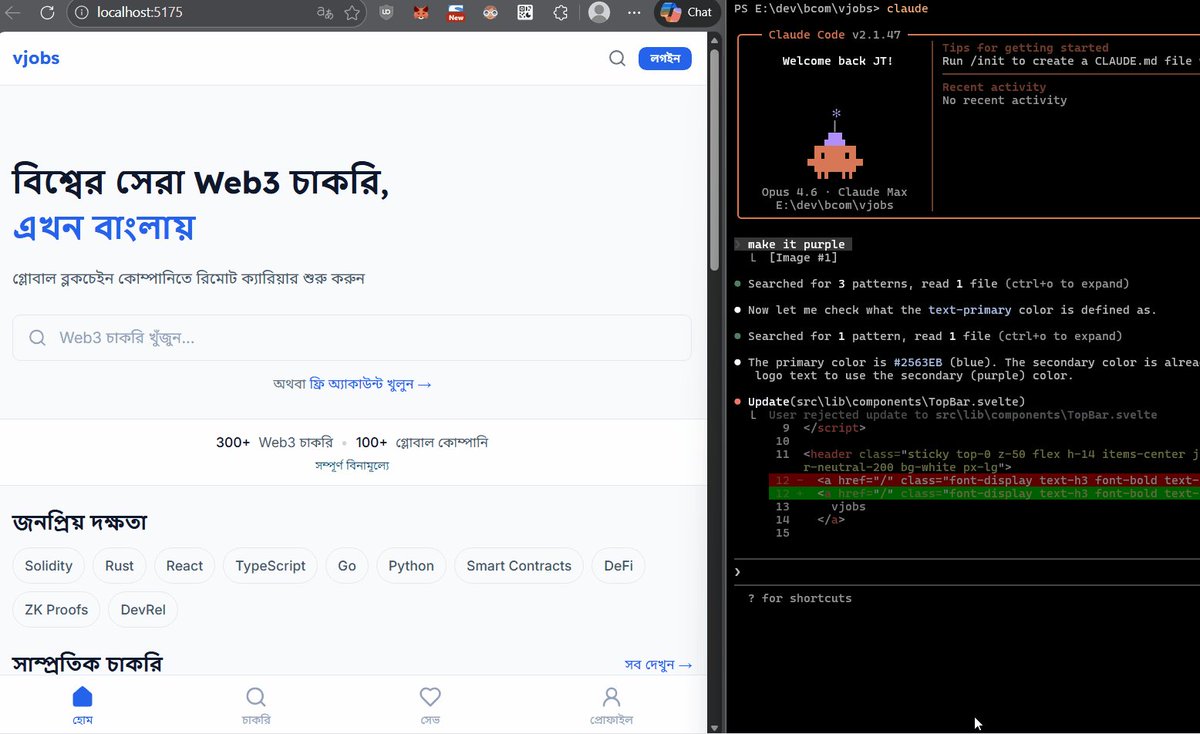
Task: Open the browser profile avatar
Action: click(x=599, y=13)
